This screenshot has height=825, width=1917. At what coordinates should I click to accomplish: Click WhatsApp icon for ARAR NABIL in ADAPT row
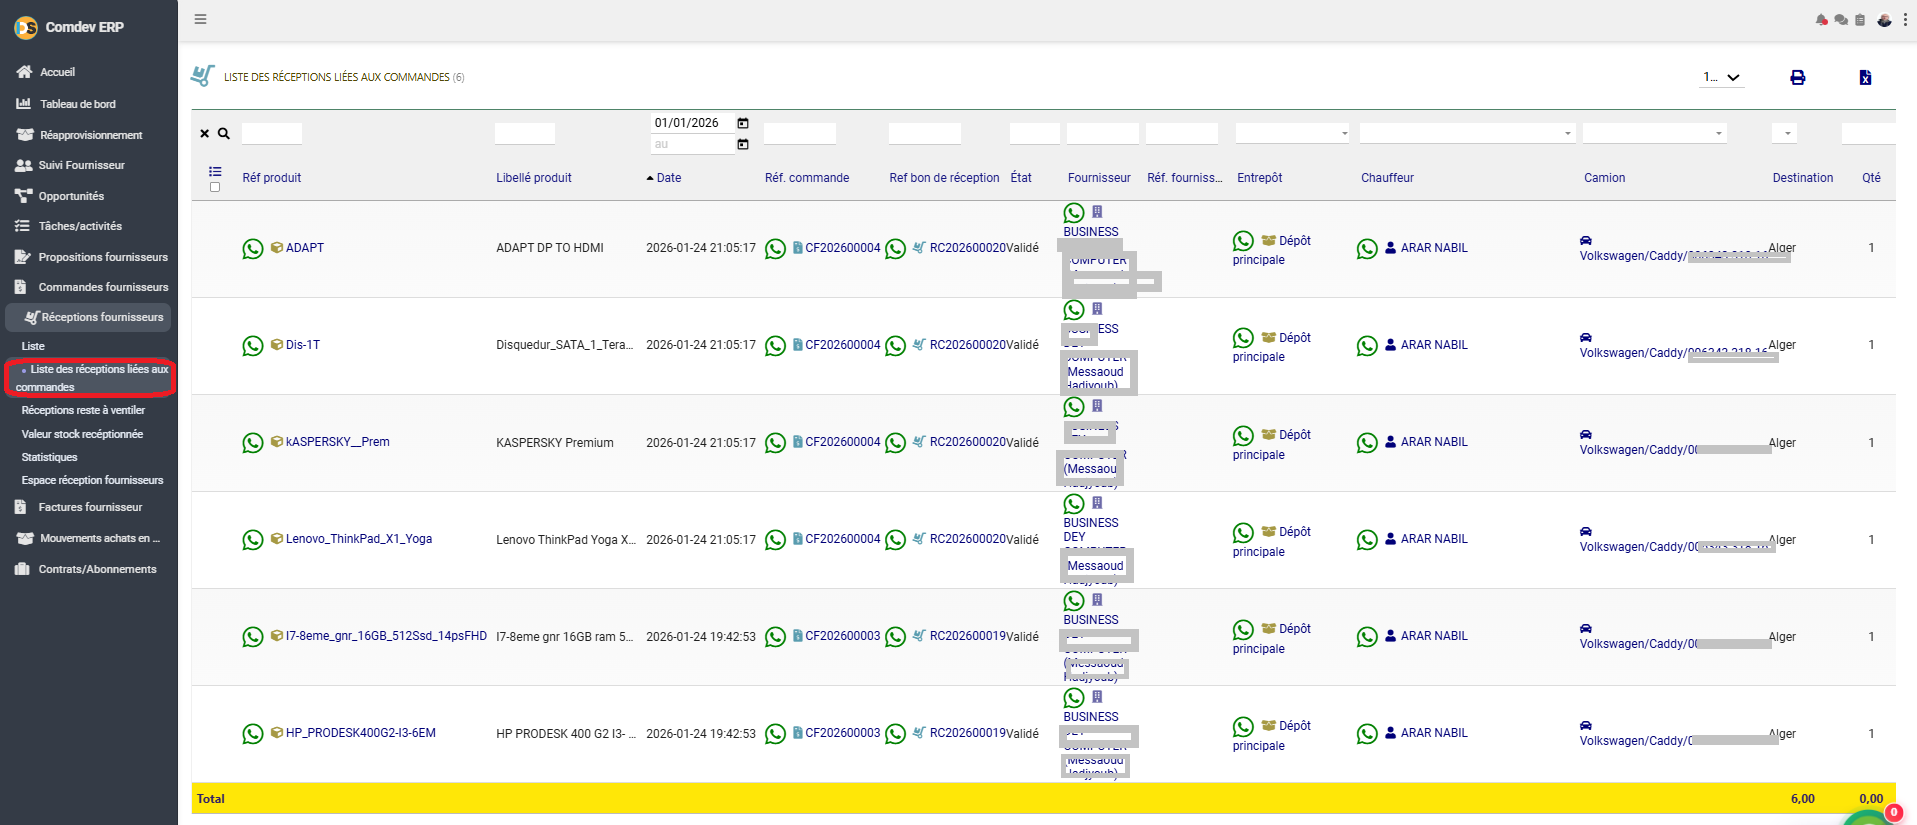[x=1367, y=248]
